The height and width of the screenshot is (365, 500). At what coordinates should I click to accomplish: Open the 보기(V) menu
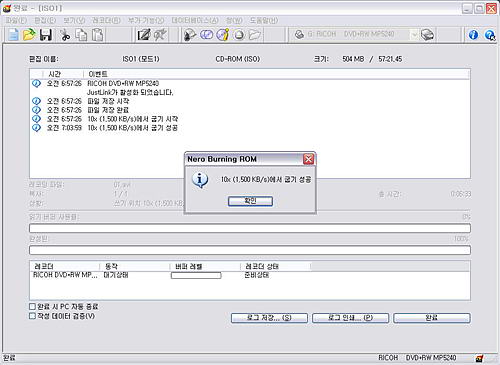tap(74, 20)
